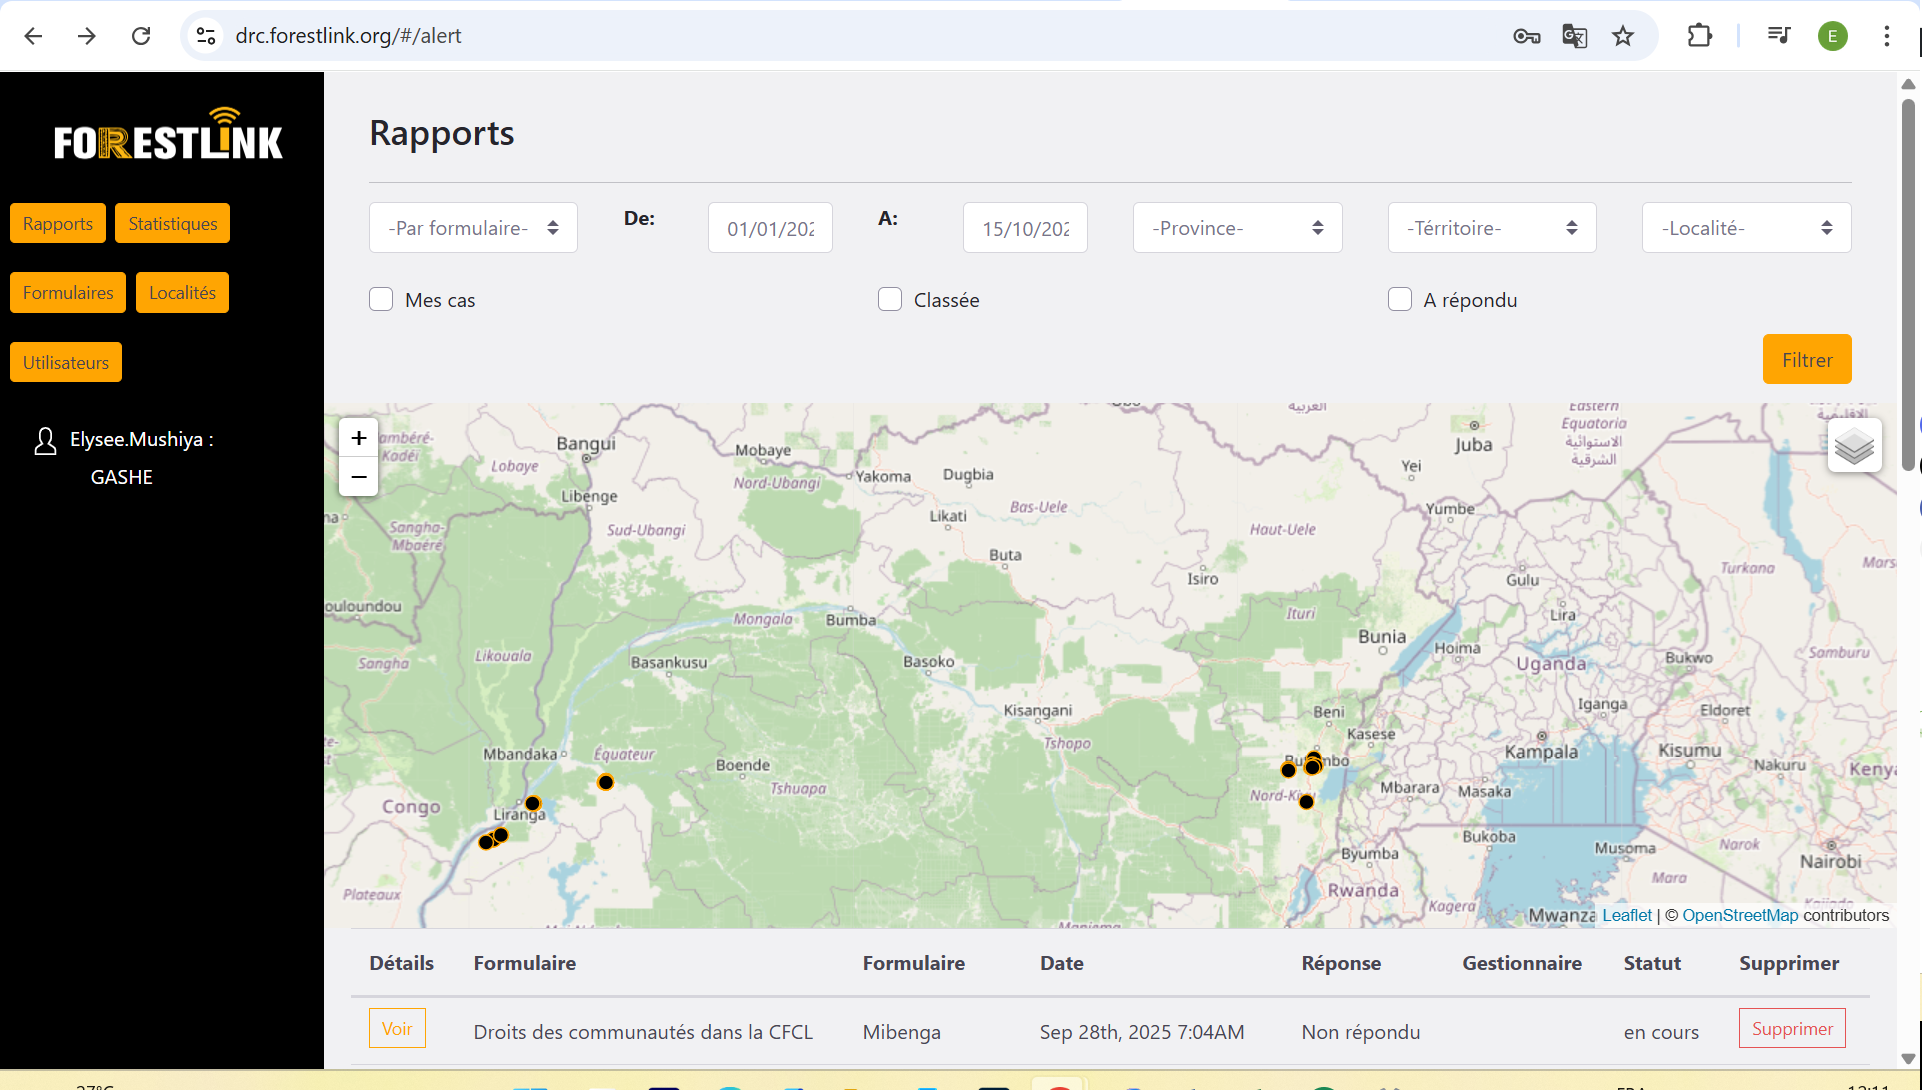Open the Localités menu item

(182, 293)
